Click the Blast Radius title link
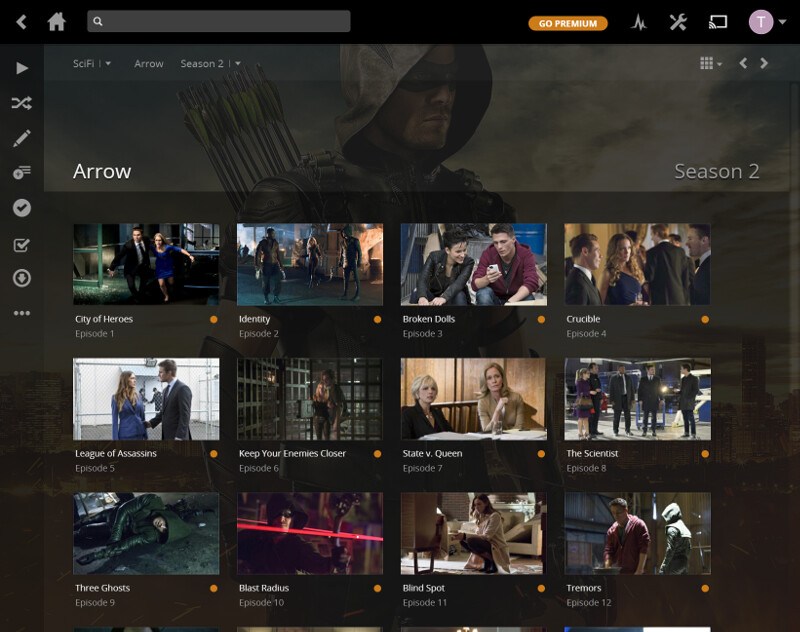 (x=264, y=588)
